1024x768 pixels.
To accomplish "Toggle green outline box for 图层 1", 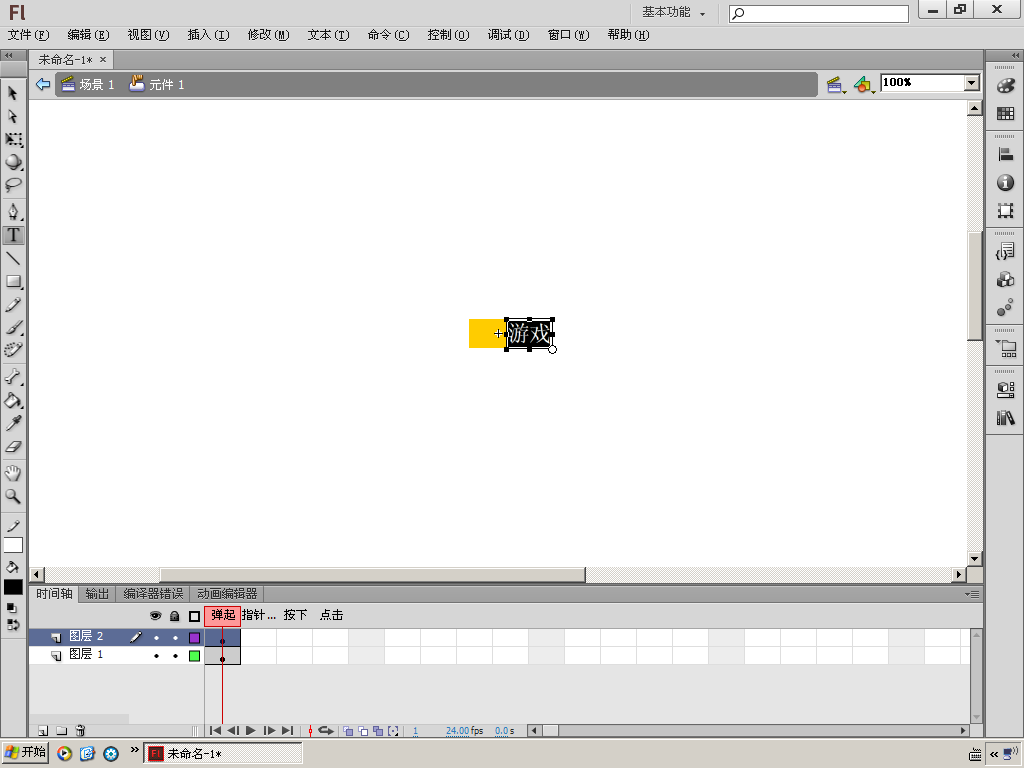I will click(195, 656).
